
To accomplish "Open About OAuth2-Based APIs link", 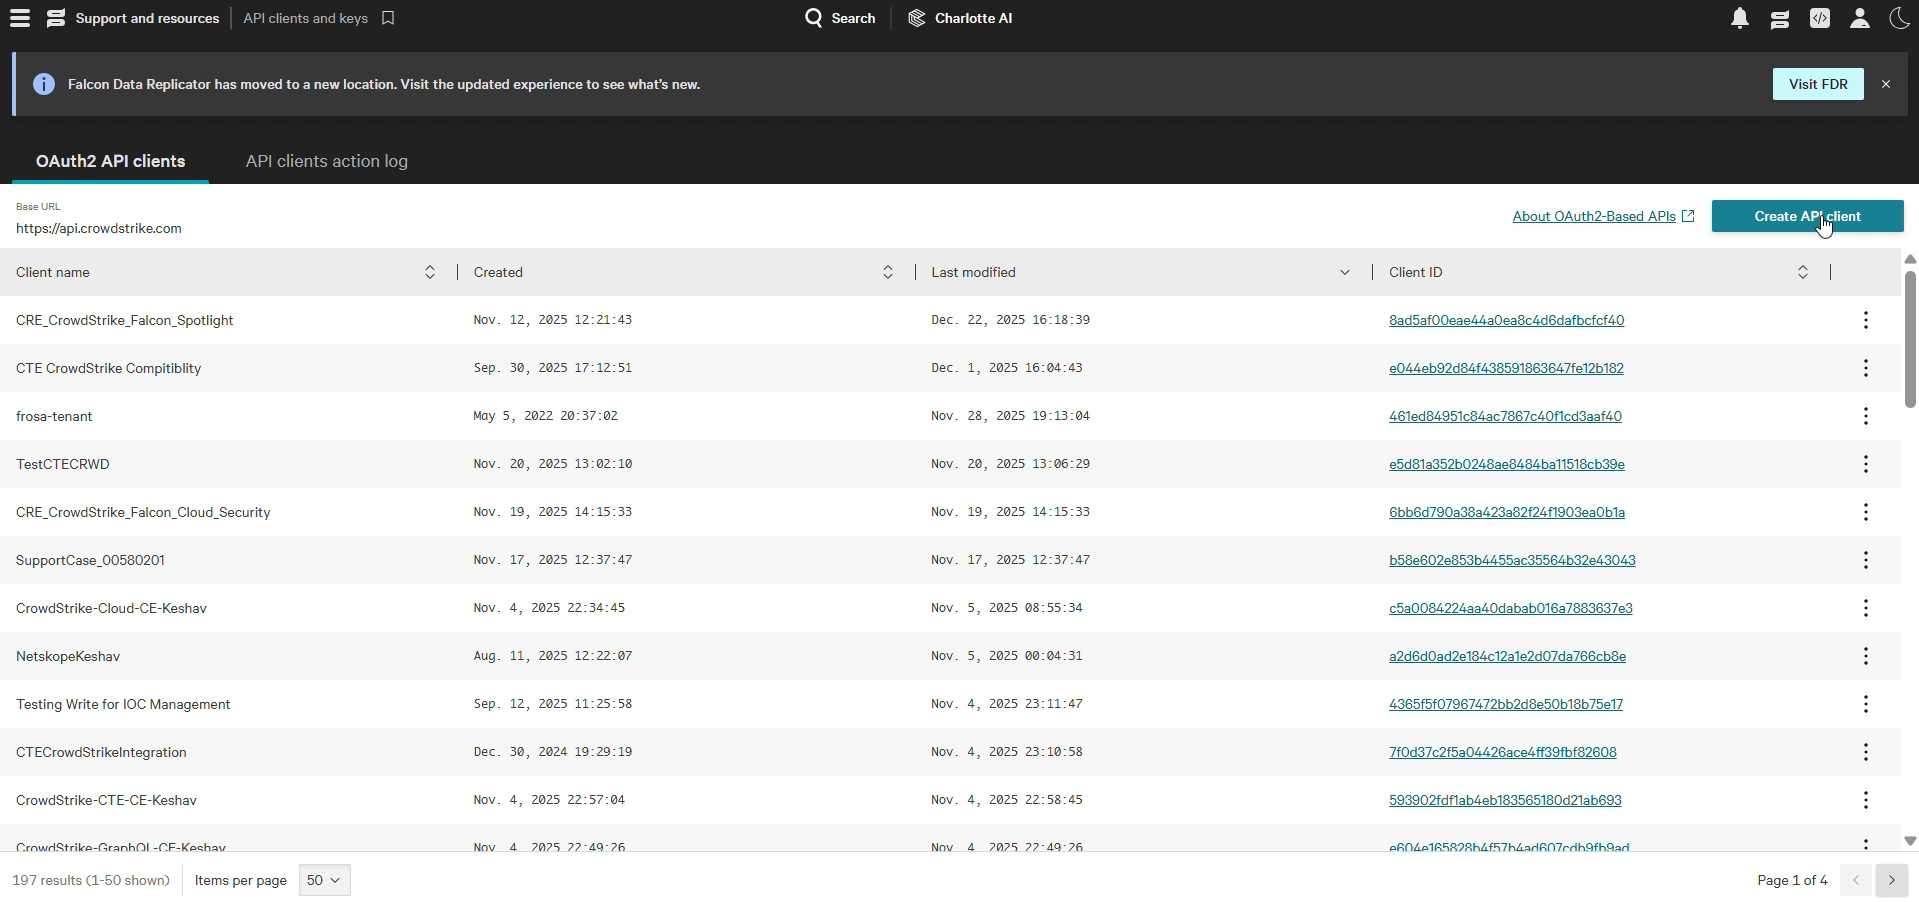I will coord(1603,216).
